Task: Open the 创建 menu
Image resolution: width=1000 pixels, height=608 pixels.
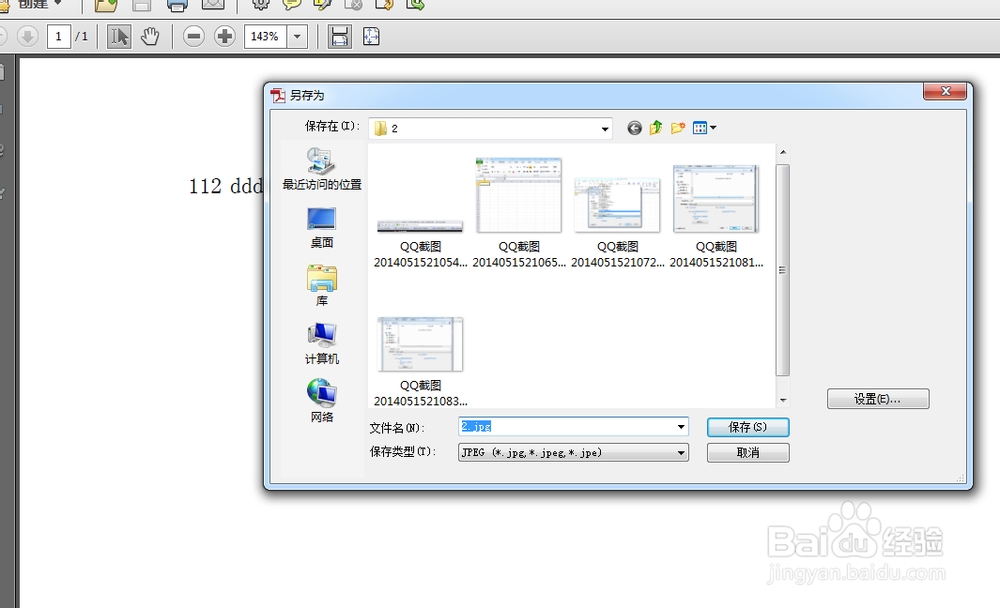Action: (x=36, y=5)
